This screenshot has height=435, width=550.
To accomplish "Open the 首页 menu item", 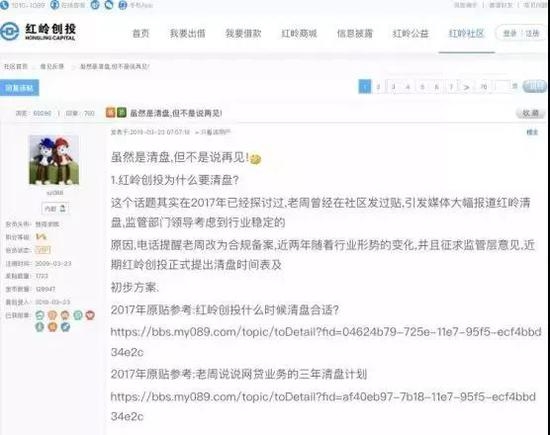I will tap(141, 33).
